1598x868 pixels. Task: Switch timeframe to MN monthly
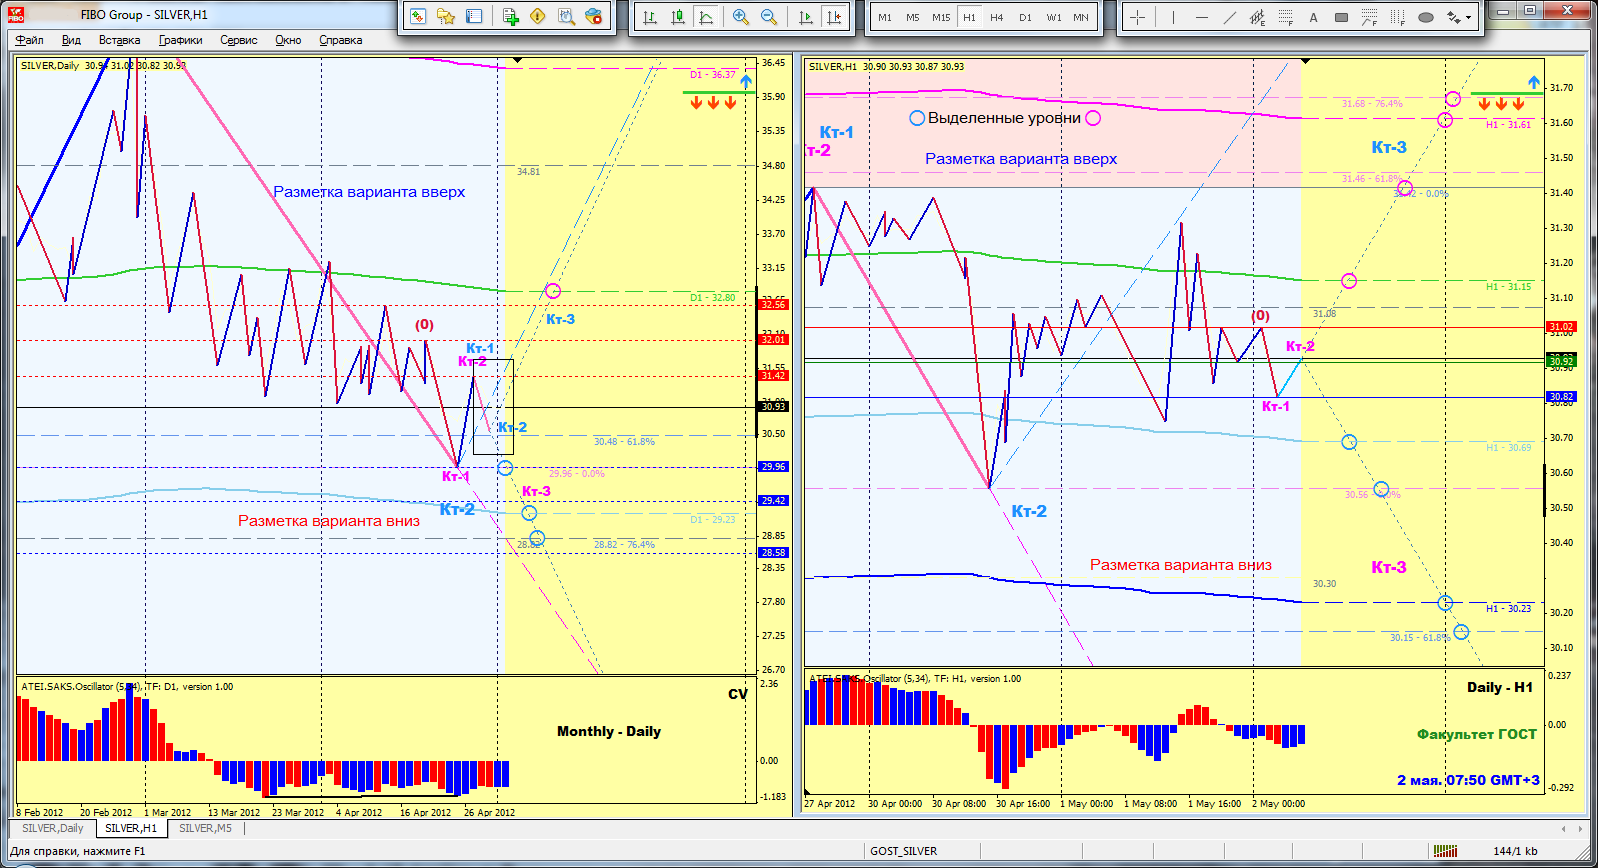point(1081,17)
